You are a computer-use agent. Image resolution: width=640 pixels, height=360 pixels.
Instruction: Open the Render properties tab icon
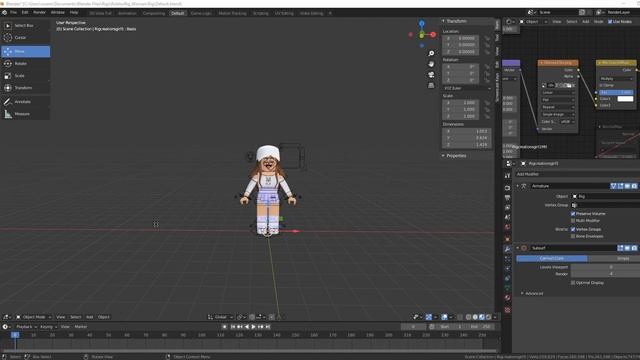[507, 188]
